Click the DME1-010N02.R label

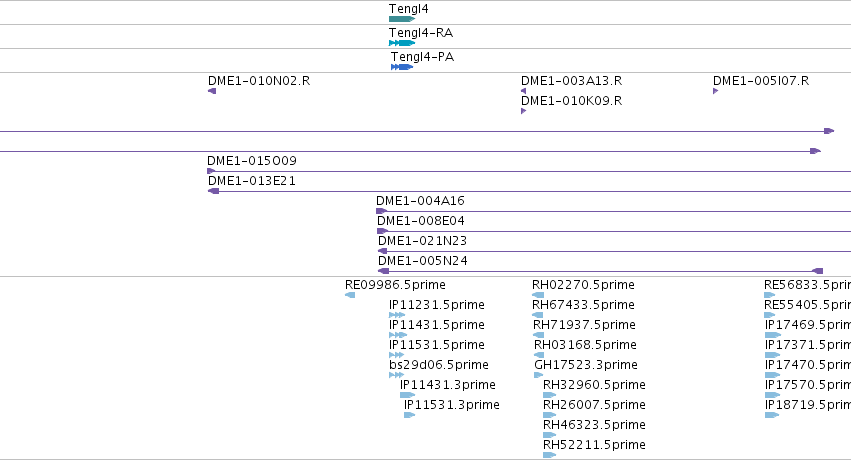259,81
